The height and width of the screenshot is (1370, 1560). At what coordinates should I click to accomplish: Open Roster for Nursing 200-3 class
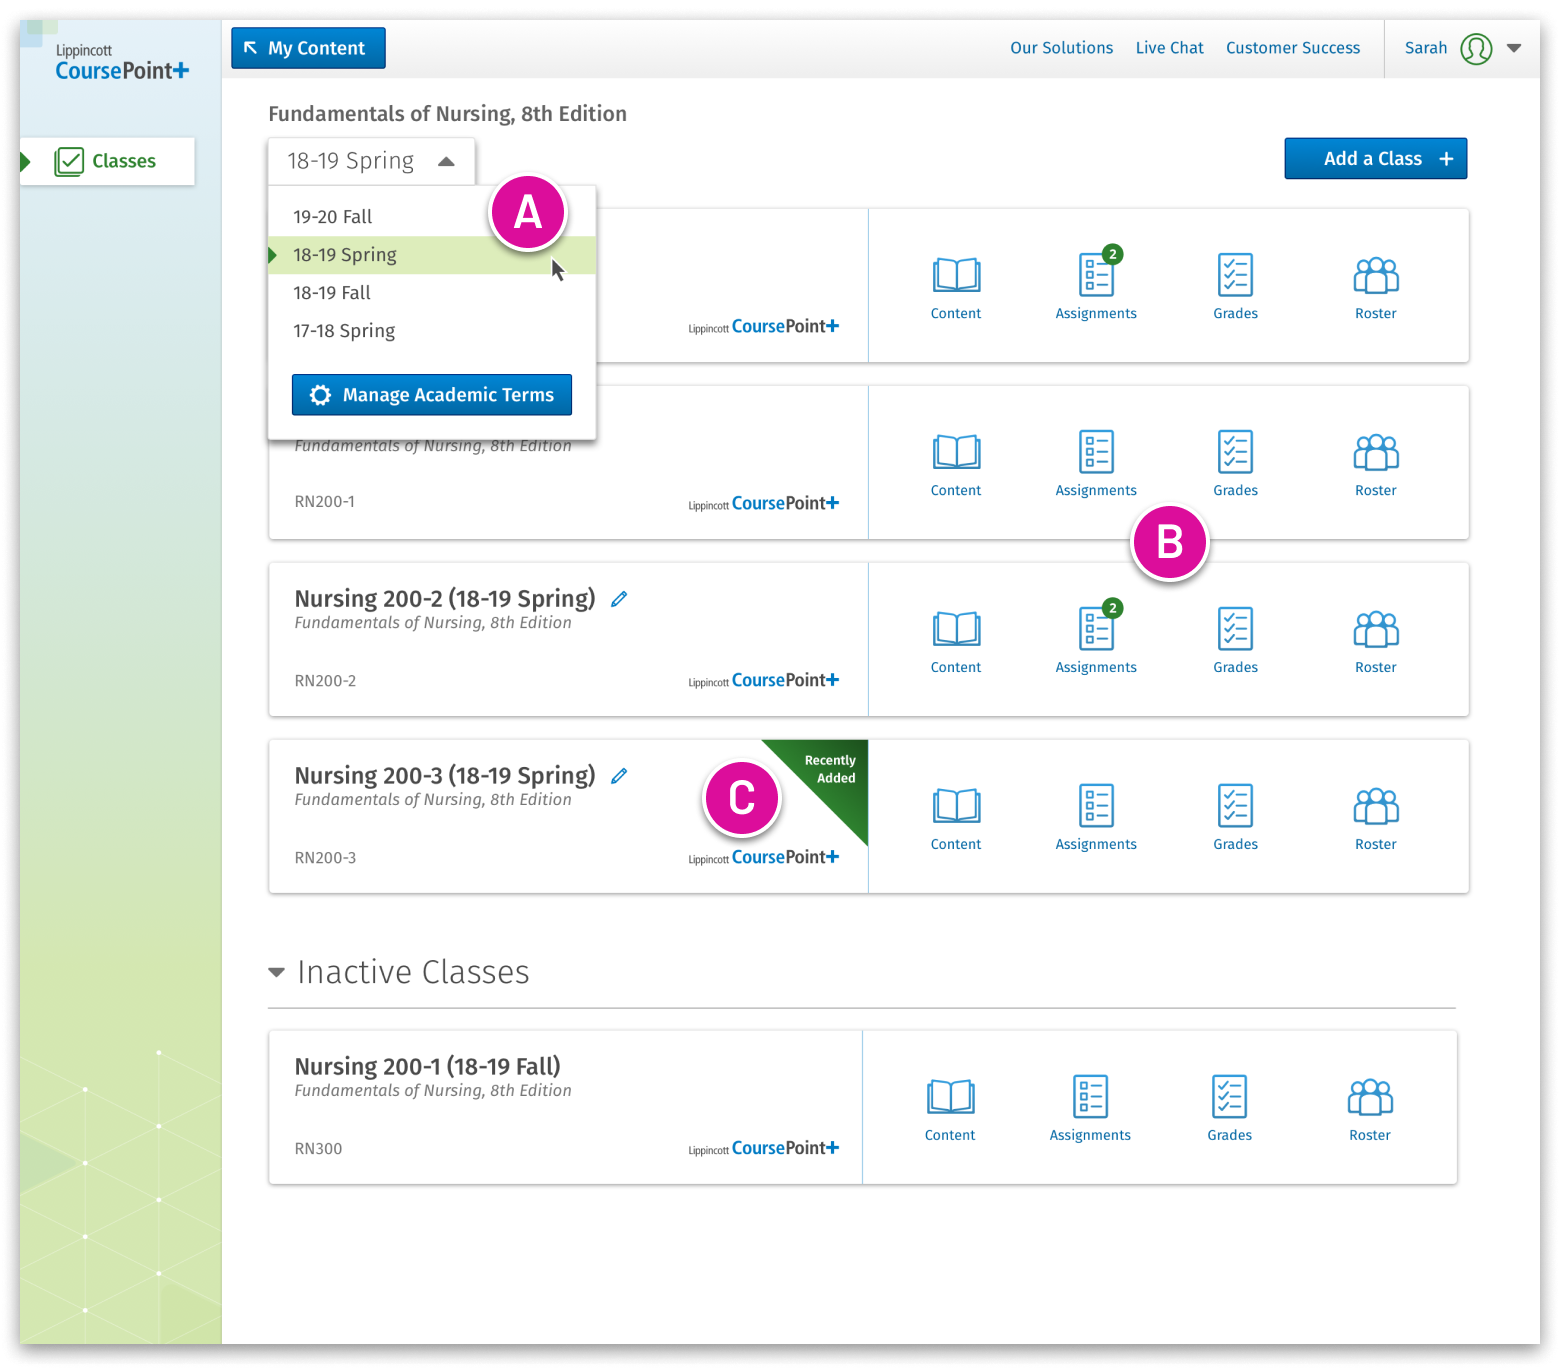pyautogui.click(x=1375, y=817)
